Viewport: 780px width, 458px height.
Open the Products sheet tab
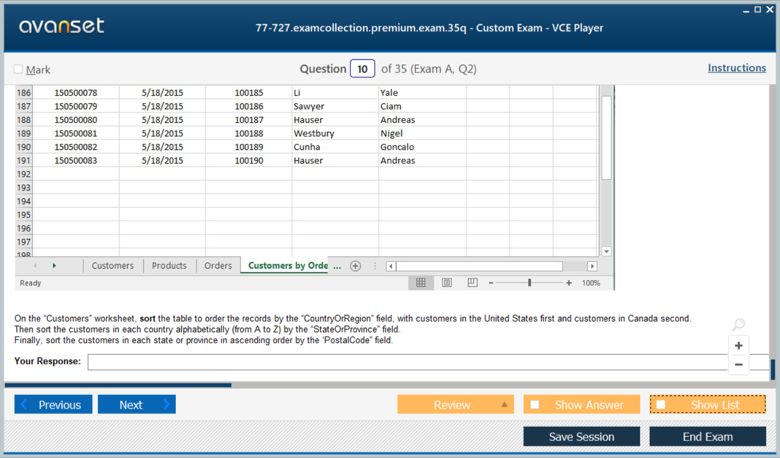click(x=169, y=266)
